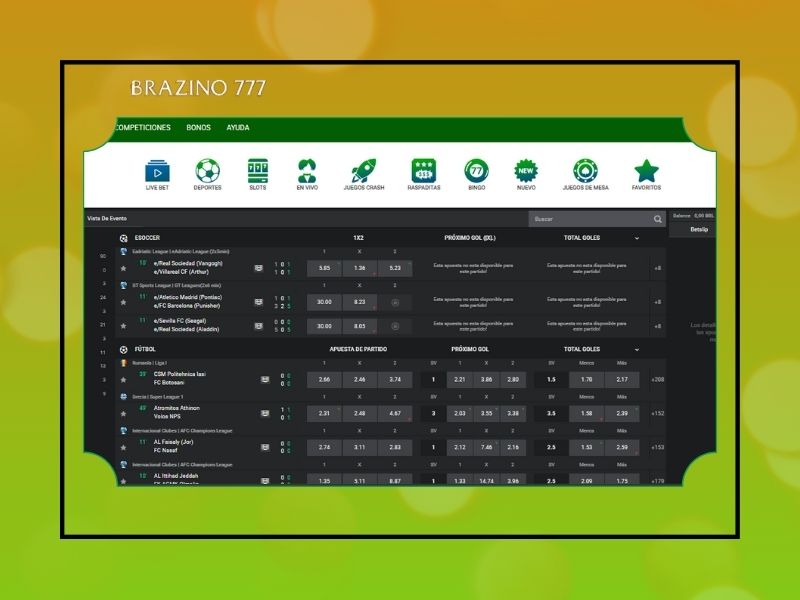800x600 pixels.
Task: Open the Juegos de Mesa chip icon
Action: (585, 171)
